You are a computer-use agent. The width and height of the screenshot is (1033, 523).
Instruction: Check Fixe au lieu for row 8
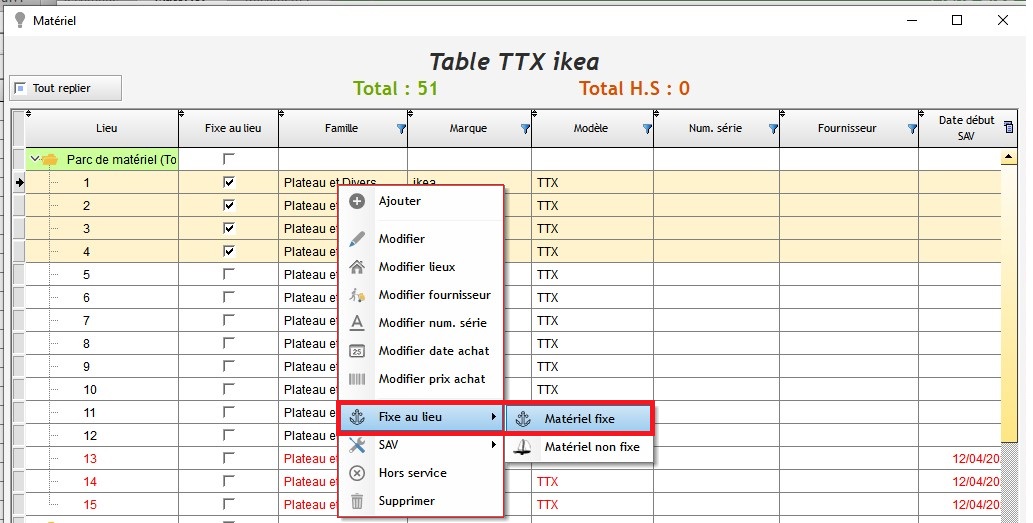click(229, 343)
